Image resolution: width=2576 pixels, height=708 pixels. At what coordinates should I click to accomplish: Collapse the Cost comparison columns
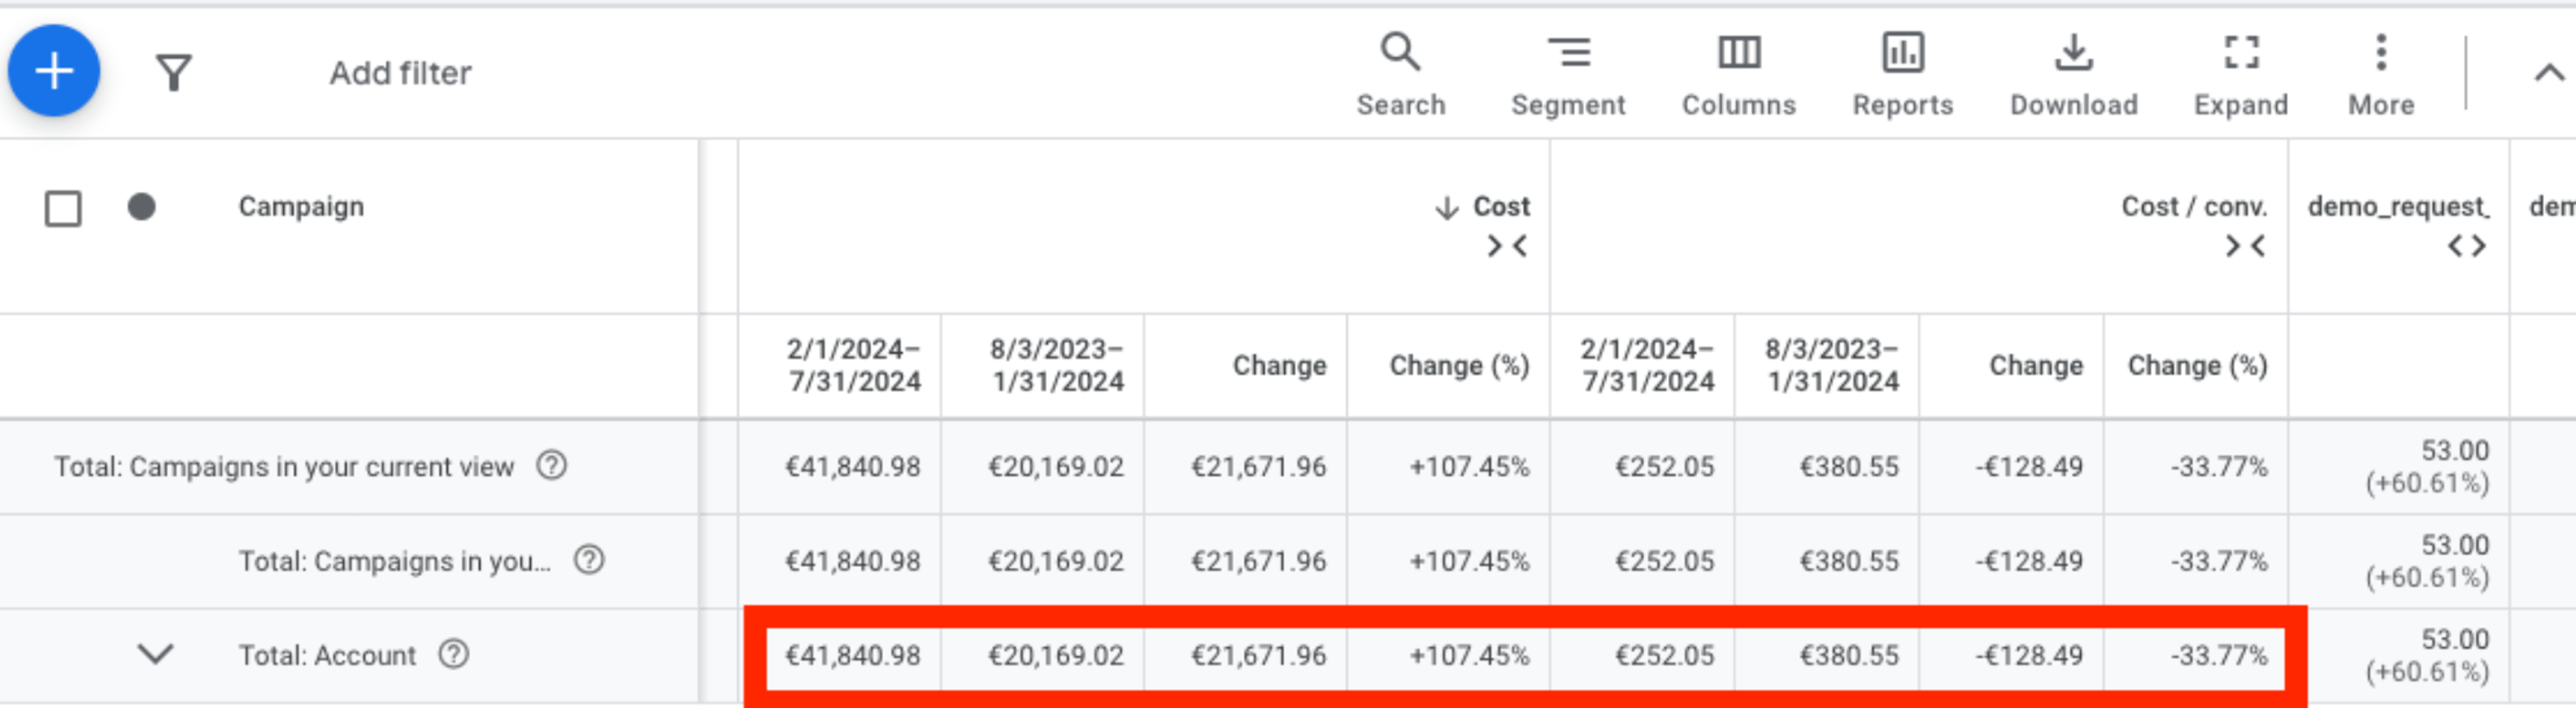(1506, 246)
